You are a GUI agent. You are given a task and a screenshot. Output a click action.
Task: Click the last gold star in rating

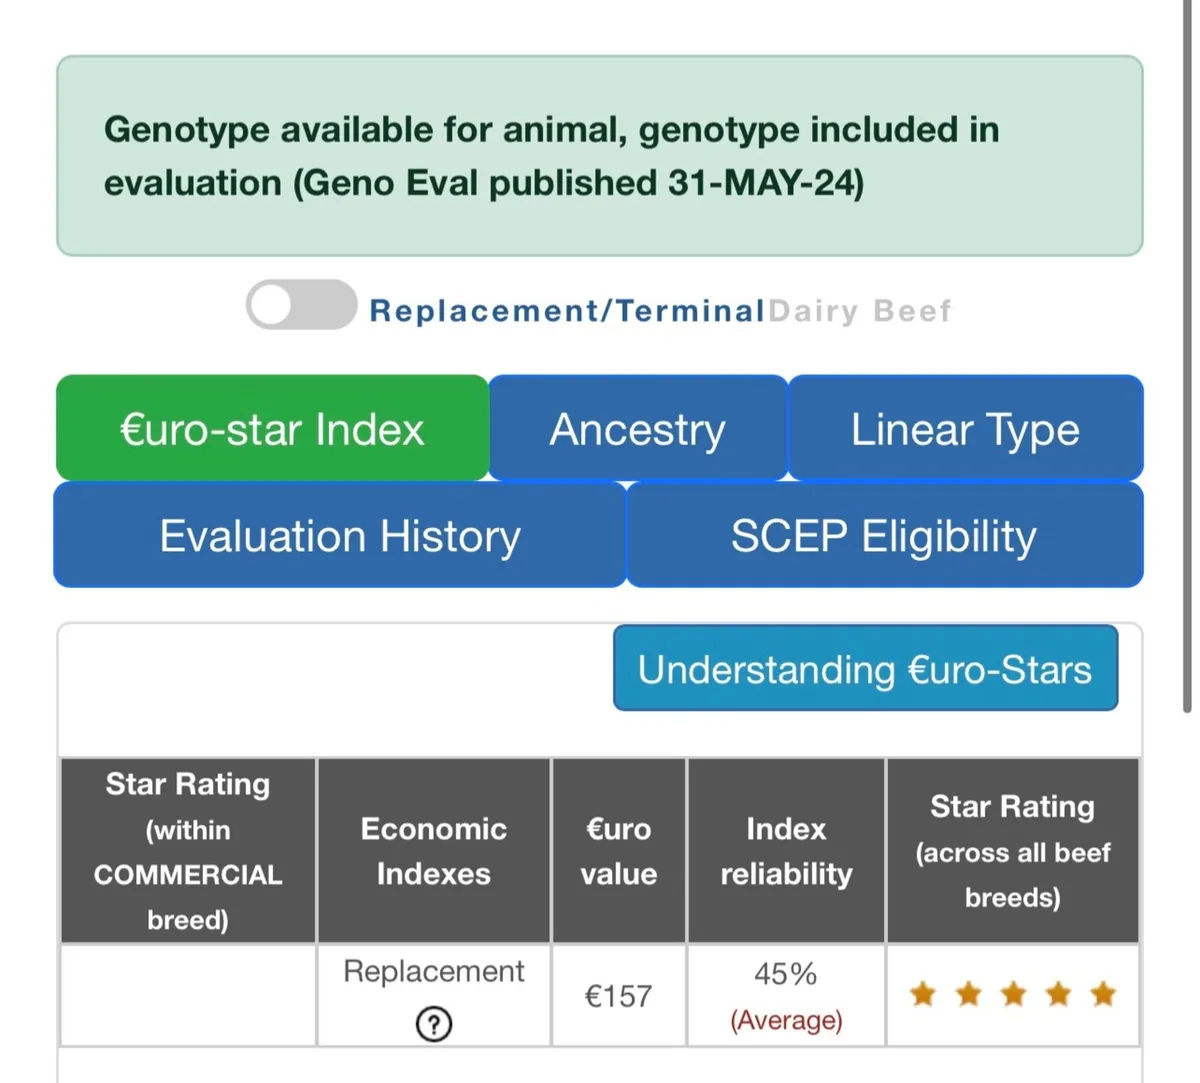click(1103, 994)
